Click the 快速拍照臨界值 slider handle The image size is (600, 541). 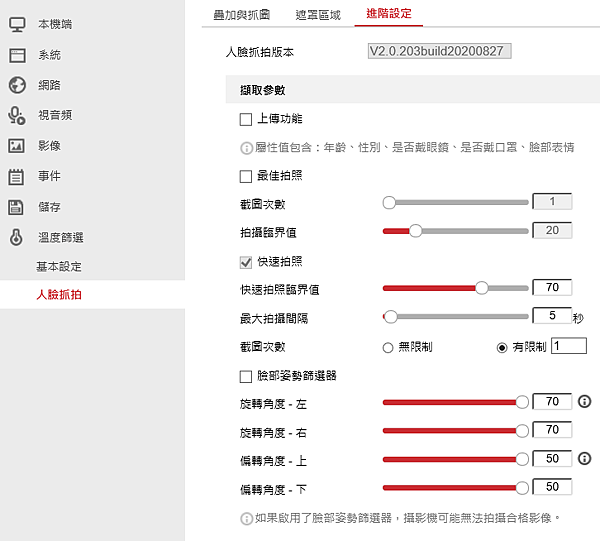pyautogui.click(x=482, y=288)
